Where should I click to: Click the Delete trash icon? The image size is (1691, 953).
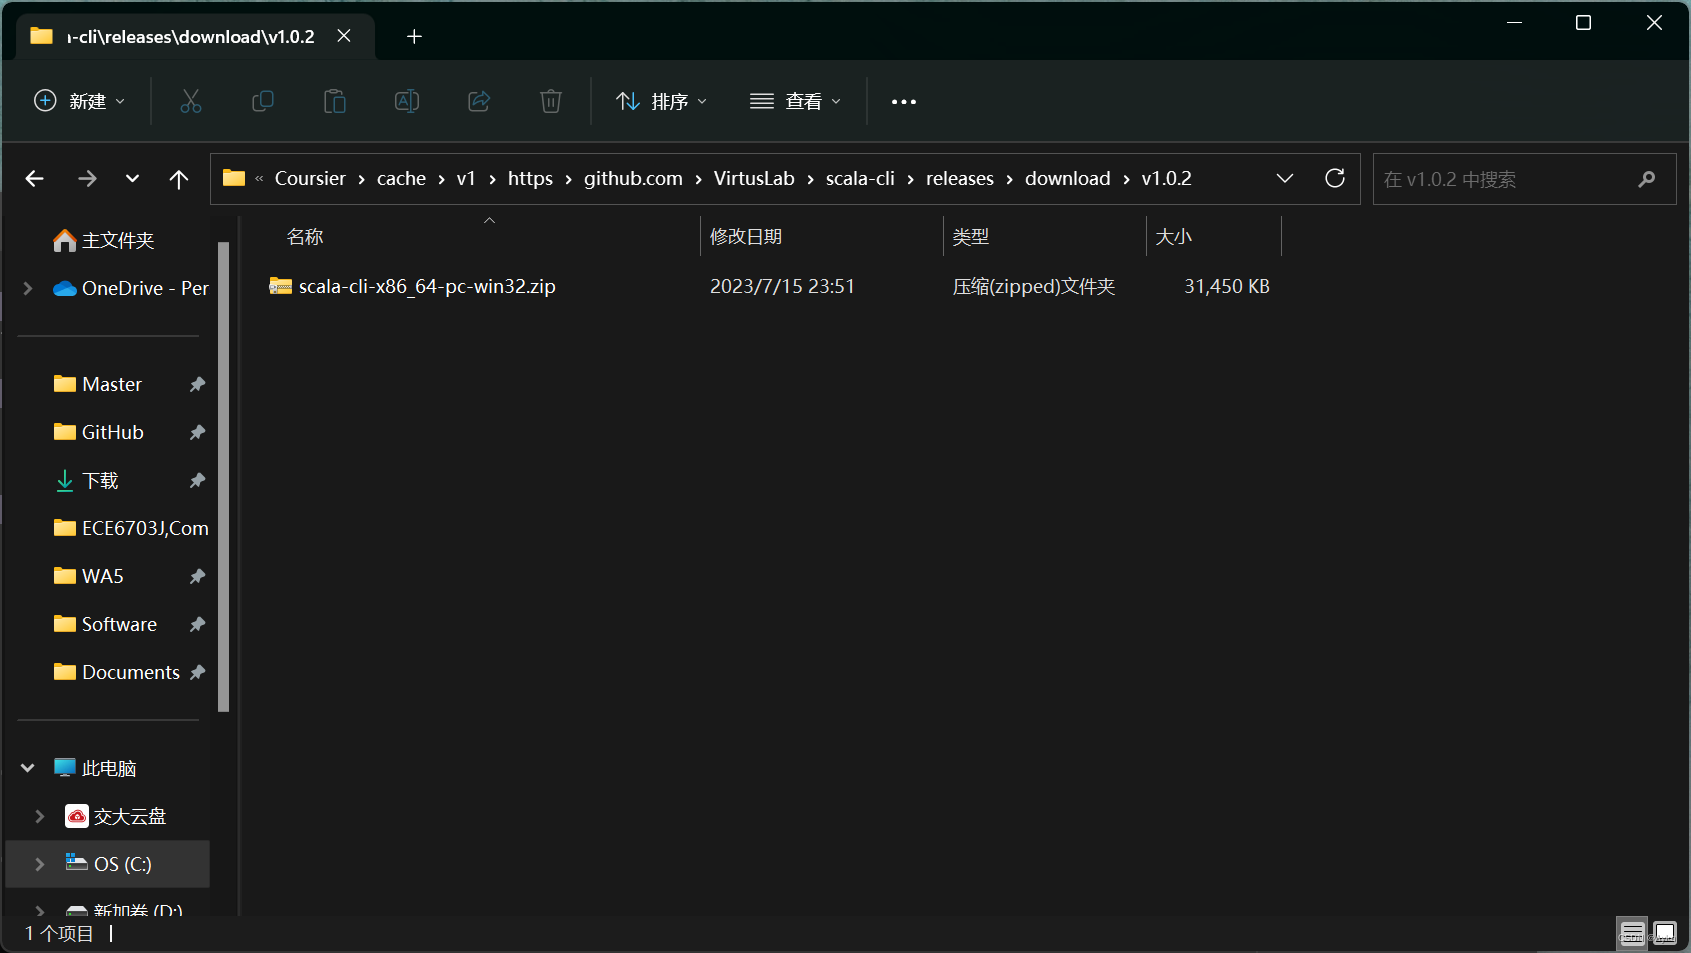click(x=551, y=101)
